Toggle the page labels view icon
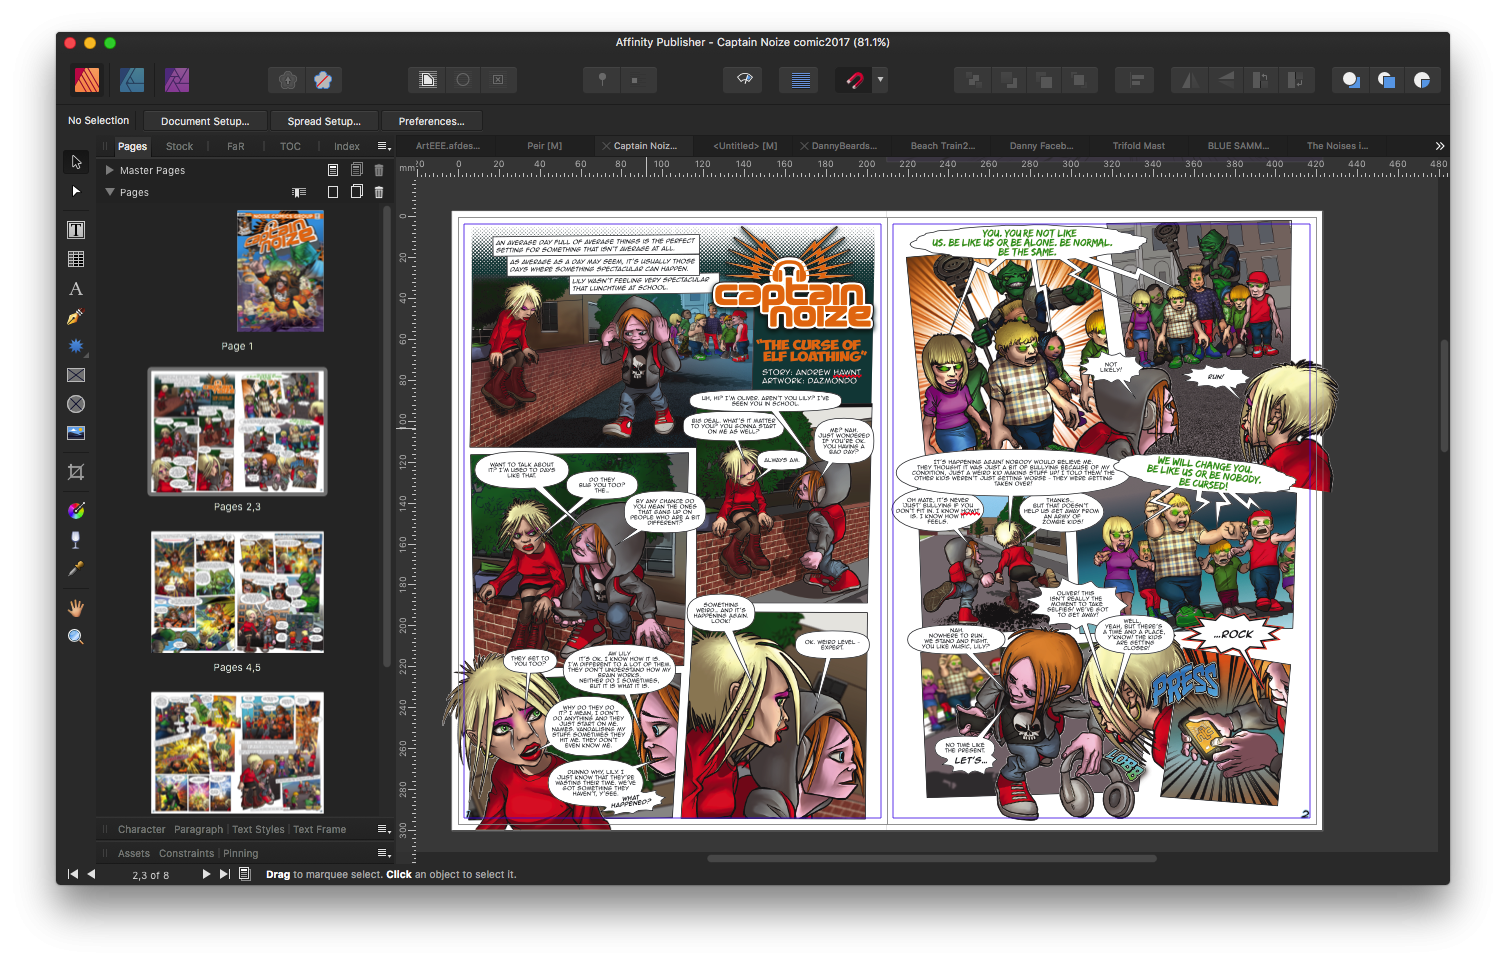Screen dimensions: 1506x965 (299, 192)
